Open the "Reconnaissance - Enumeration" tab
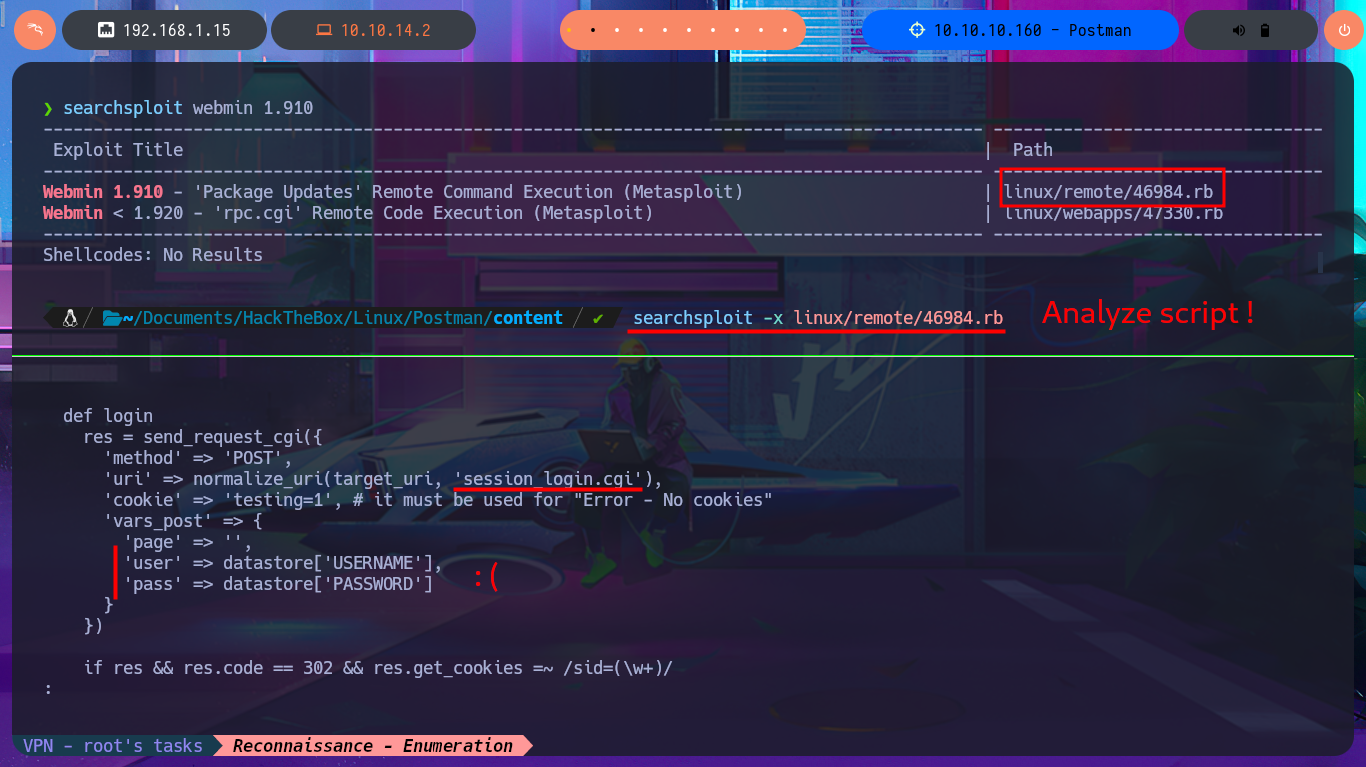This screenshot has height=767, width=1366. pos(372,746)
